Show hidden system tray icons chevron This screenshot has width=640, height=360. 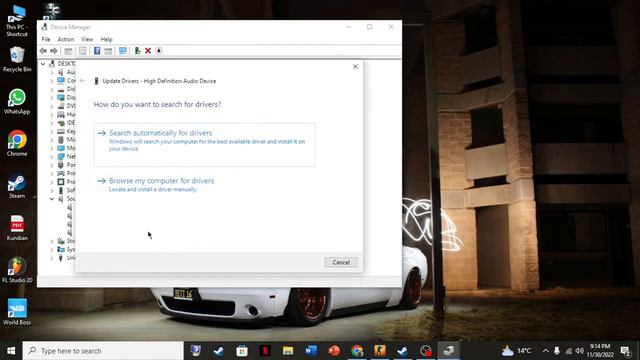tap(545, 351)
